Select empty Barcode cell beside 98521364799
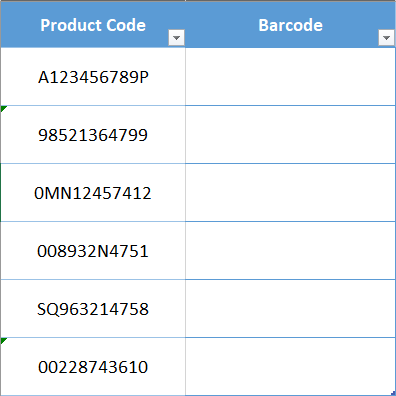The height and width of the screenshot is (396, 396). point(290,135)
